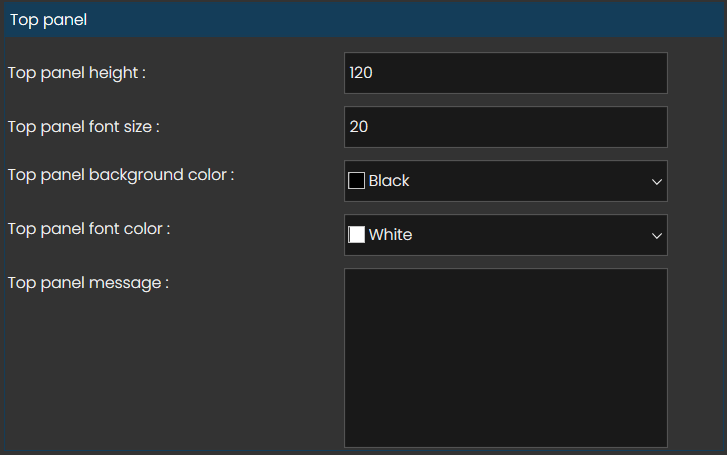727x455 pixels.
Task: Click the "Black" text in background dropdown
Action: pos(389,181)
